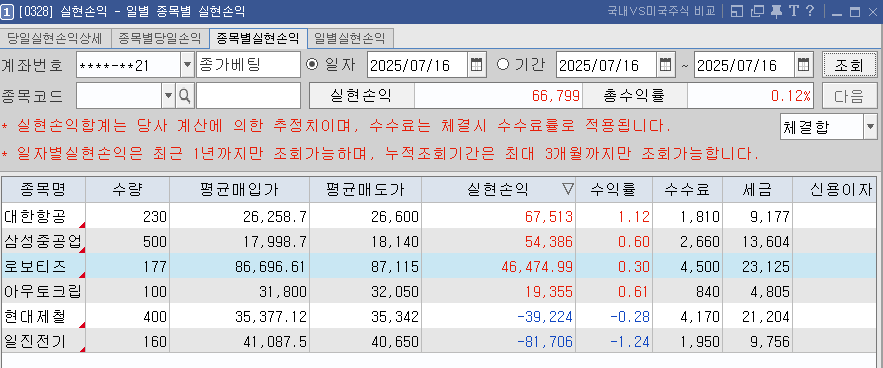The width and height of the screenshot is (883, 368).
Task: Click the stock code search magnifier icon
Action: [x=185, y=96]
